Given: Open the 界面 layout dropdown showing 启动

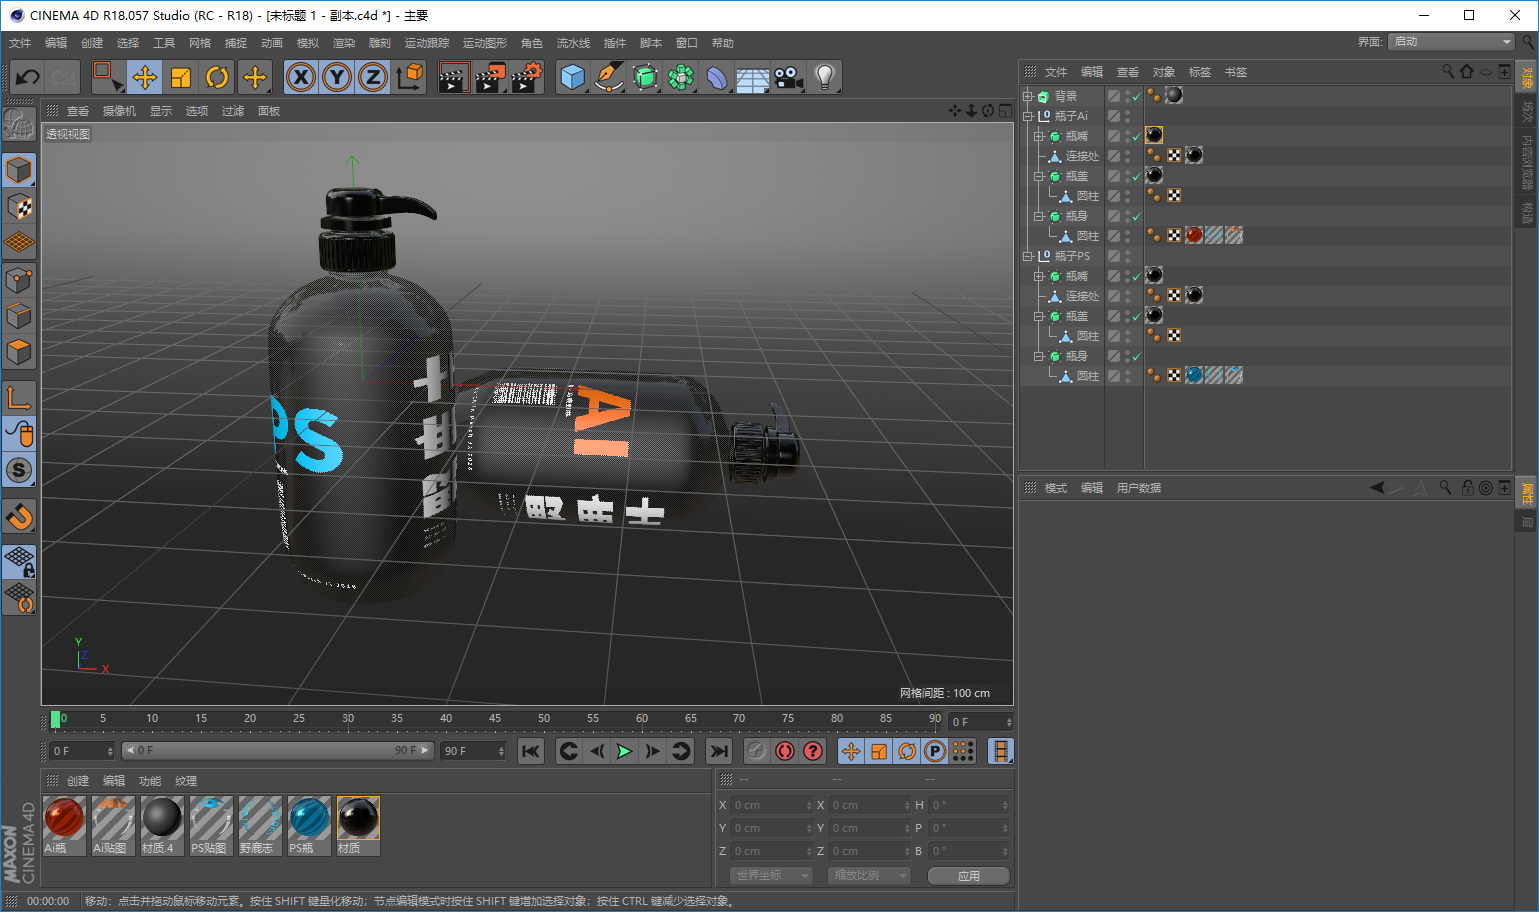Looking at the screenshot, I should pos(1451,42).
